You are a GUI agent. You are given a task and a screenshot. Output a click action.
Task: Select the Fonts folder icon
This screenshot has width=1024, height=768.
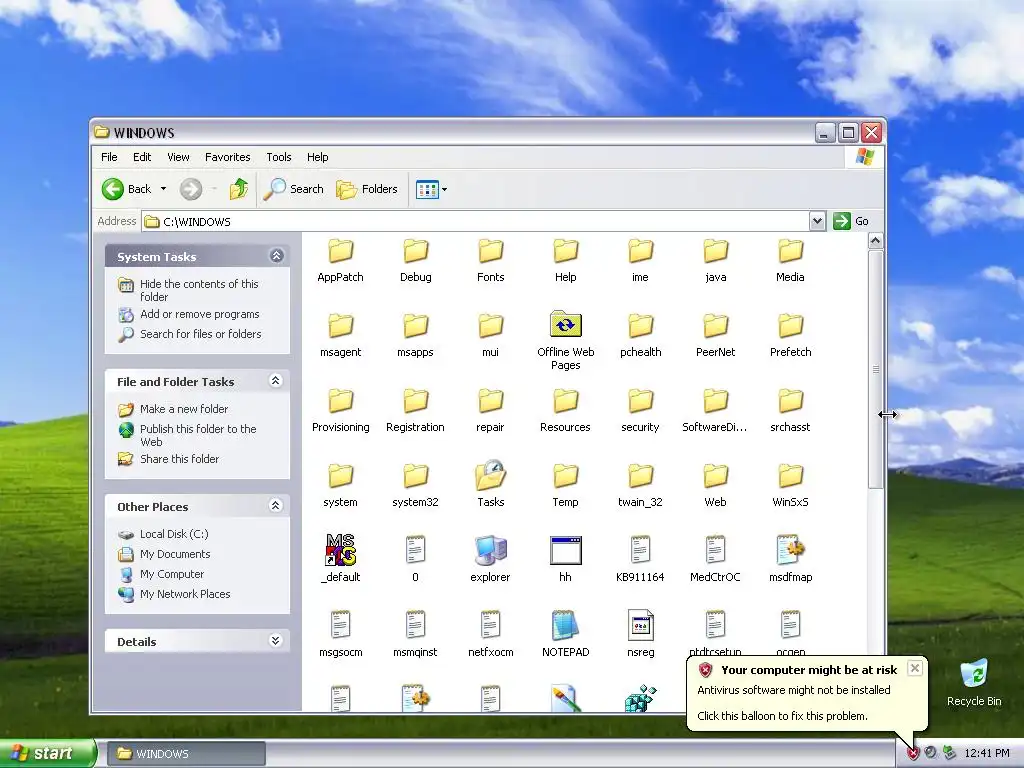tap(490, 251)
